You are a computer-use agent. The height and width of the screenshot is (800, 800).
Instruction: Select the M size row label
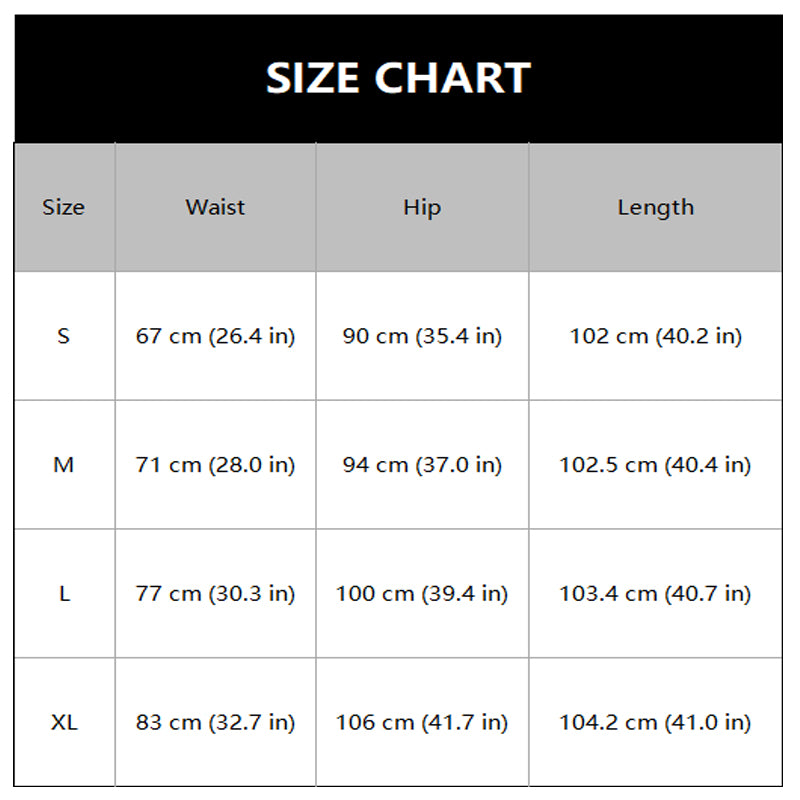(x=64, y=465)
